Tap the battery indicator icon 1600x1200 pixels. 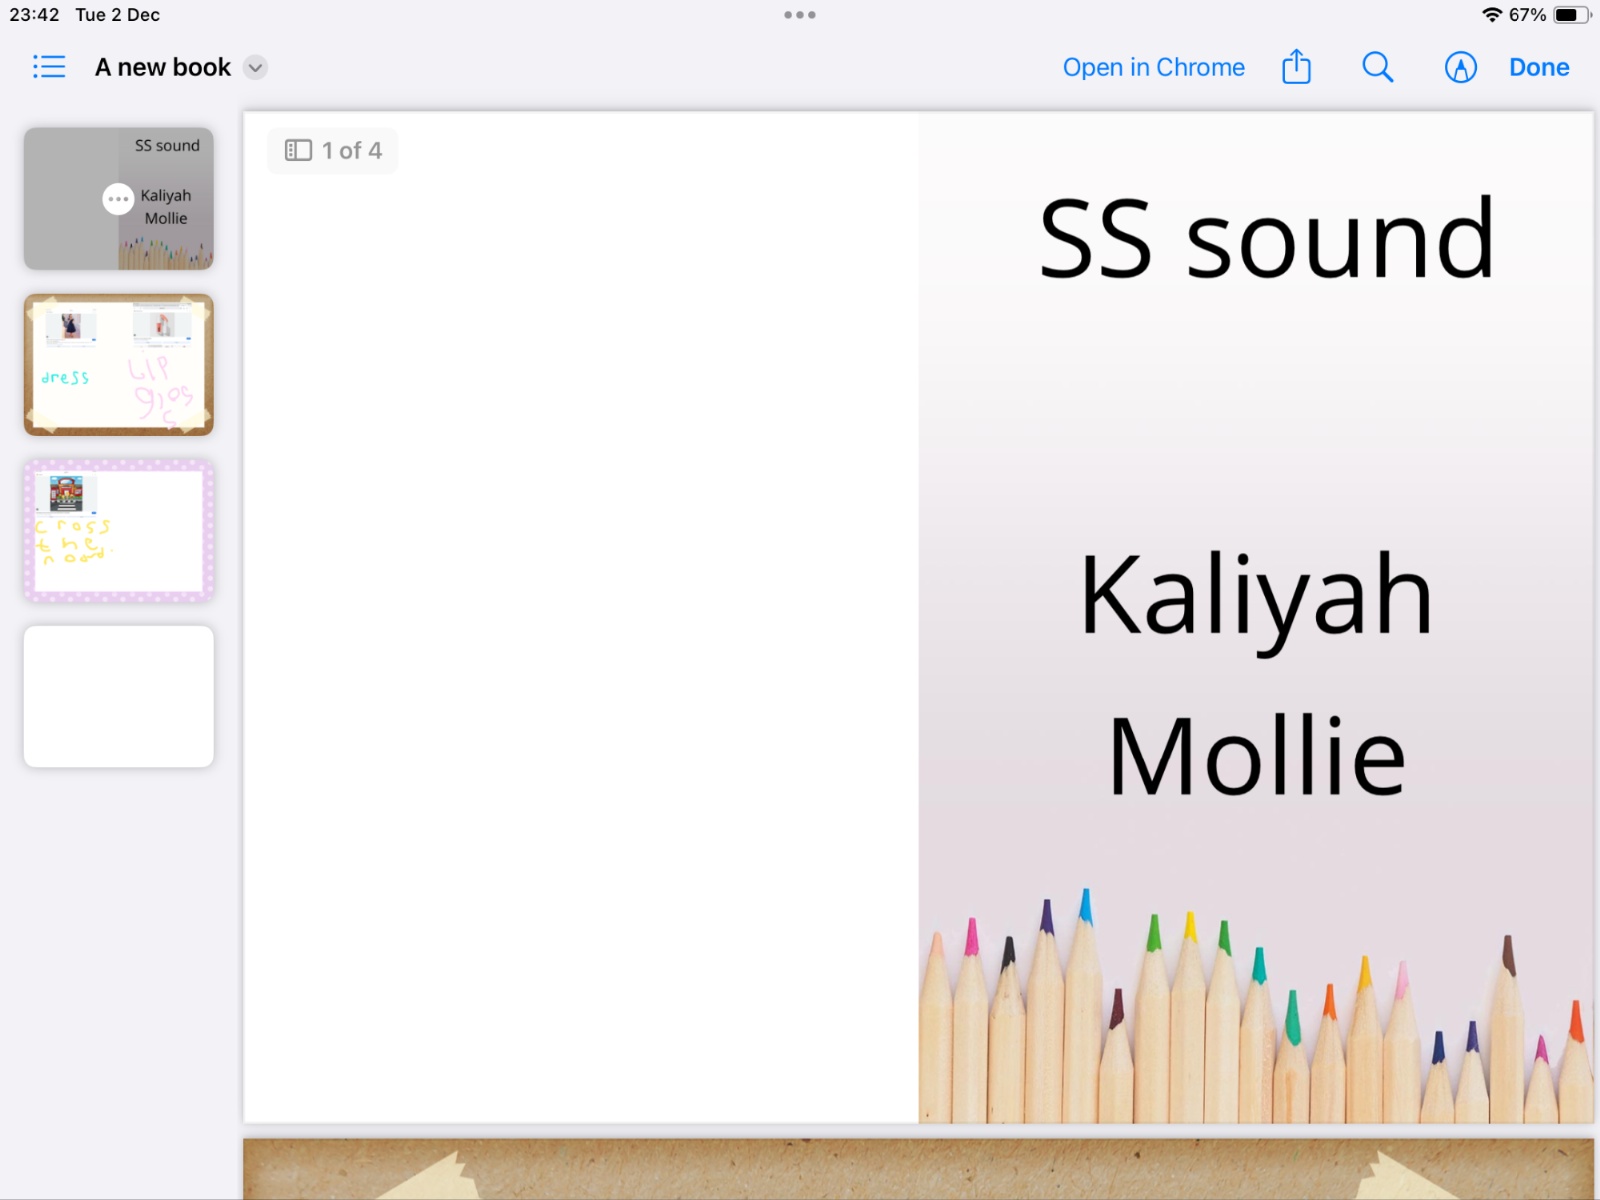[x=1571, y=15]
